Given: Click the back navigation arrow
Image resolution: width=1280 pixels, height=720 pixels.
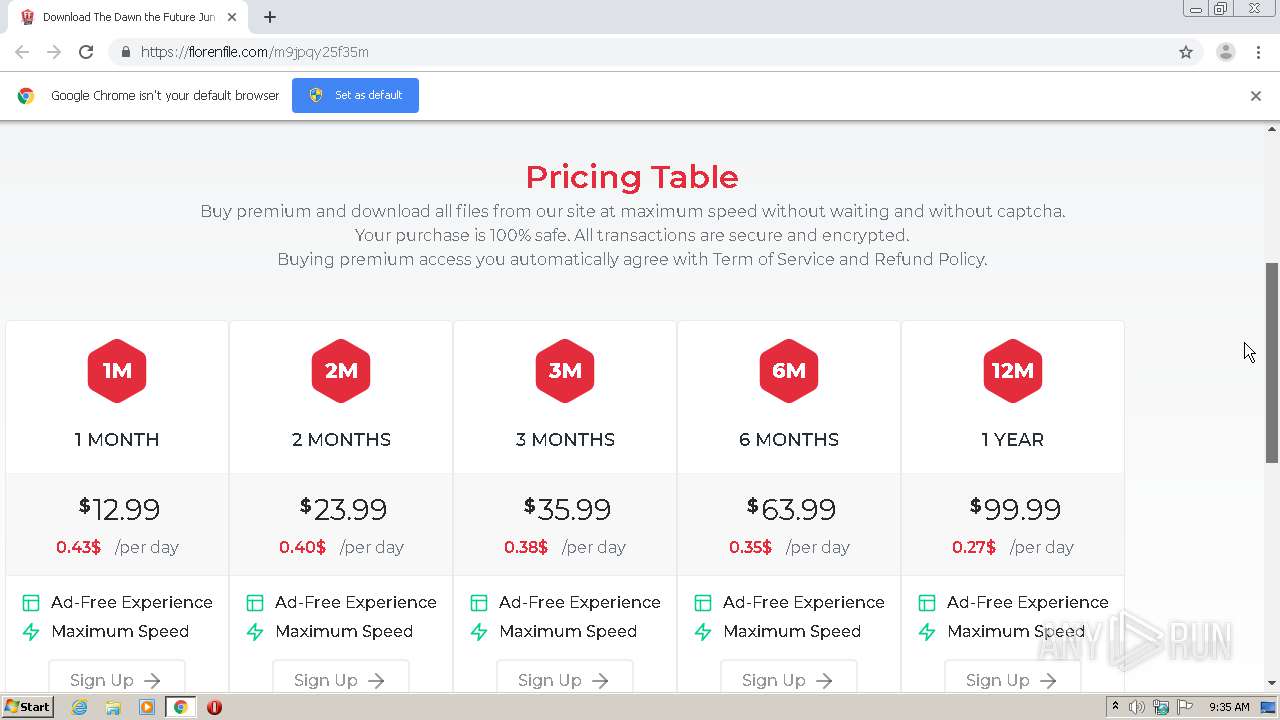Looking at the screenshot, I should 22,52.
